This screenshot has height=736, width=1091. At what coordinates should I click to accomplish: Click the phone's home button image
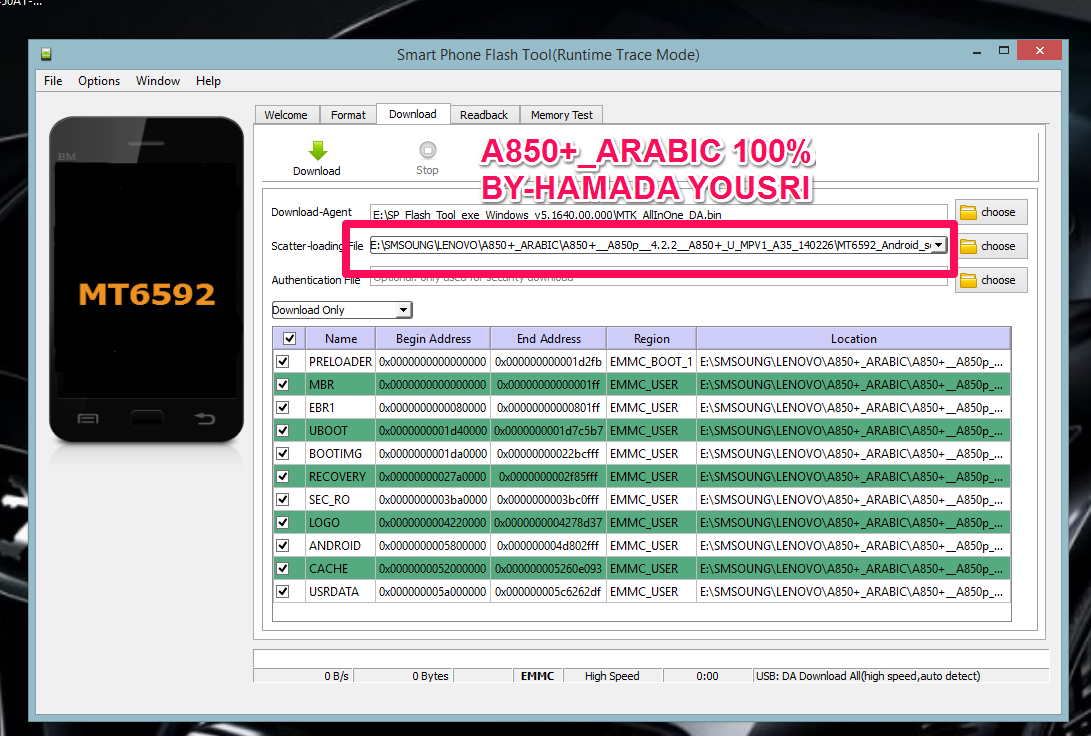click(146, 419)
